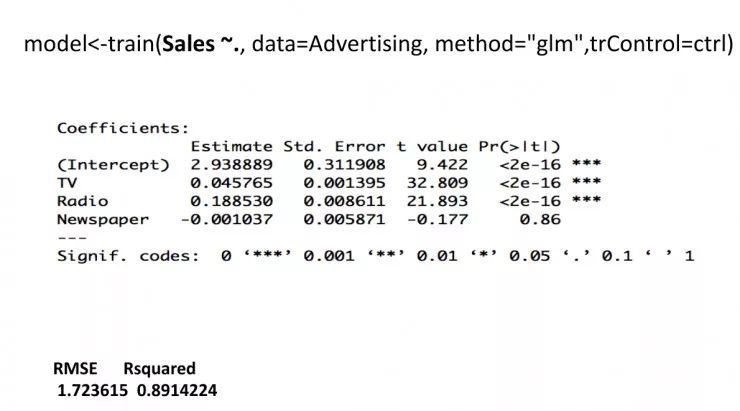Viewport: 740px width, 411px height.
Task: Click the "TV" row label
Action: (67, 183)
